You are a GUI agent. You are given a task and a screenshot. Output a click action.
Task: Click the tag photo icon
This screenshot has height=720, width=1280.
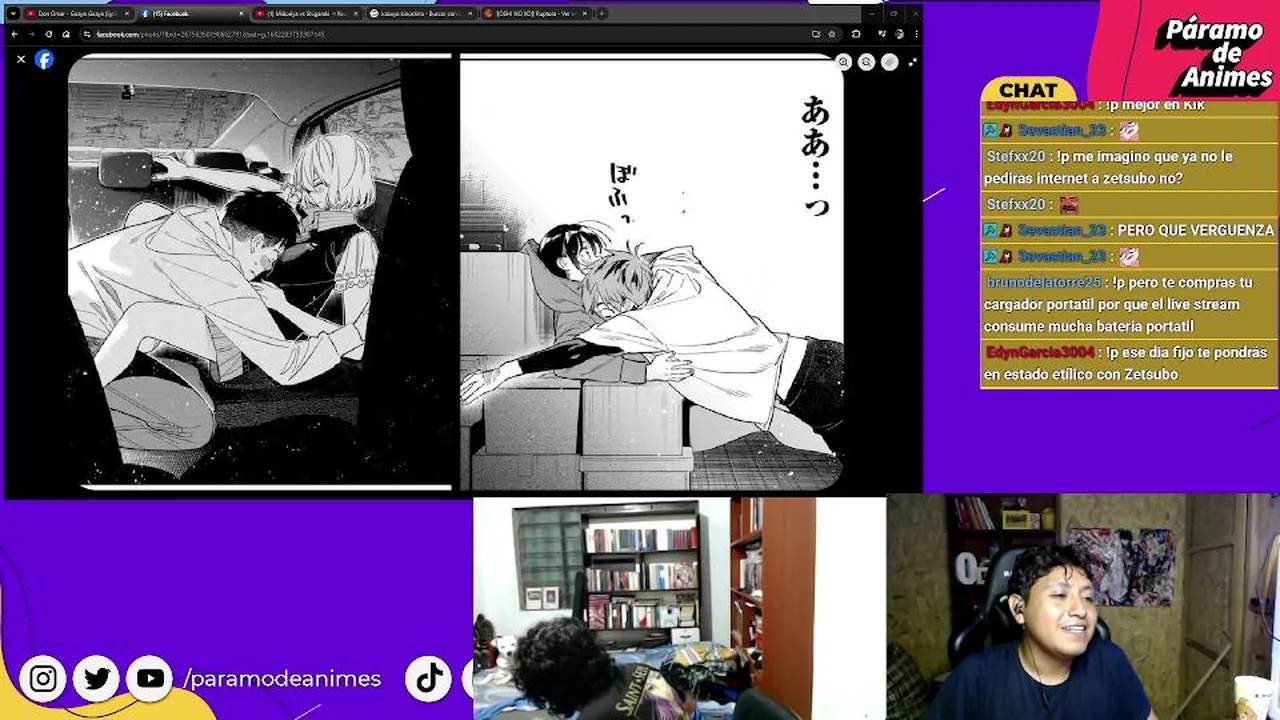tap(889, 62)
